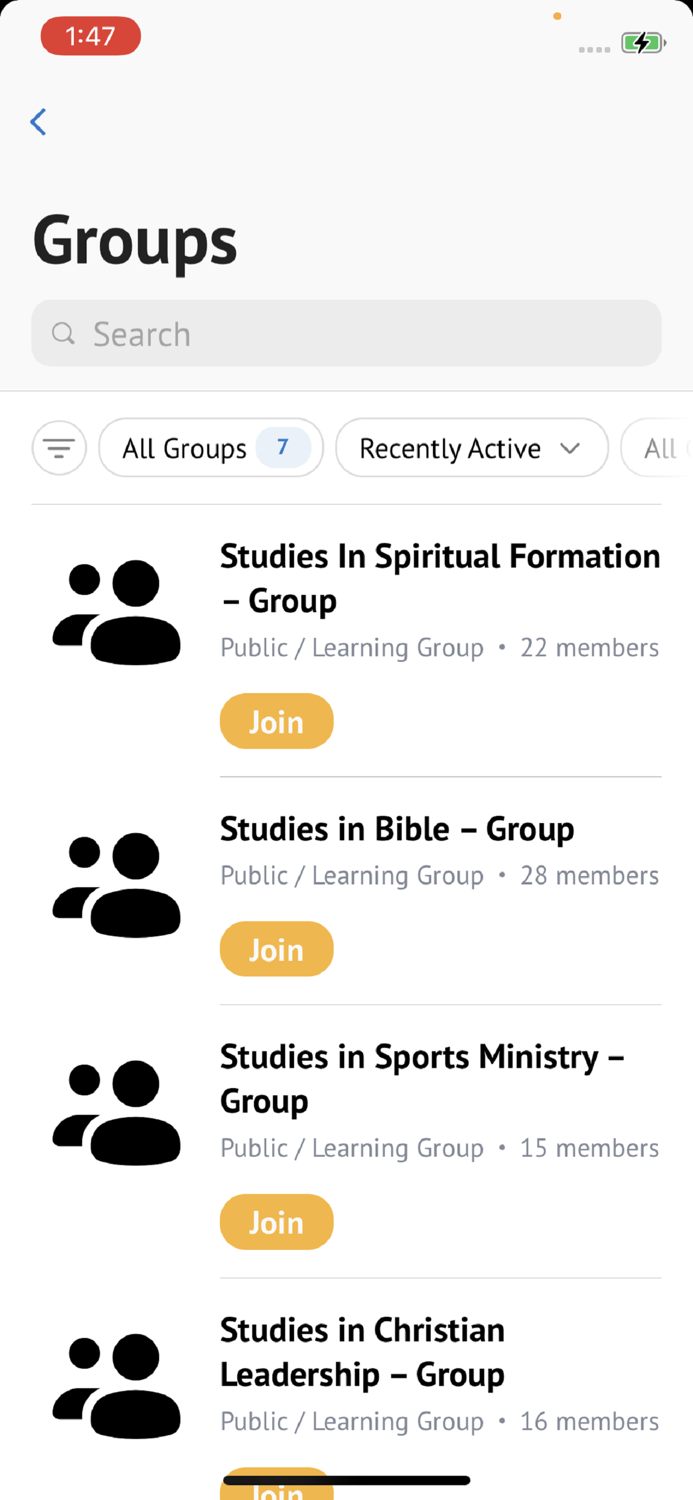This screenshot has width=693, height=1500.
Task: Tap the 1:47 time pill
Action: 90,36
